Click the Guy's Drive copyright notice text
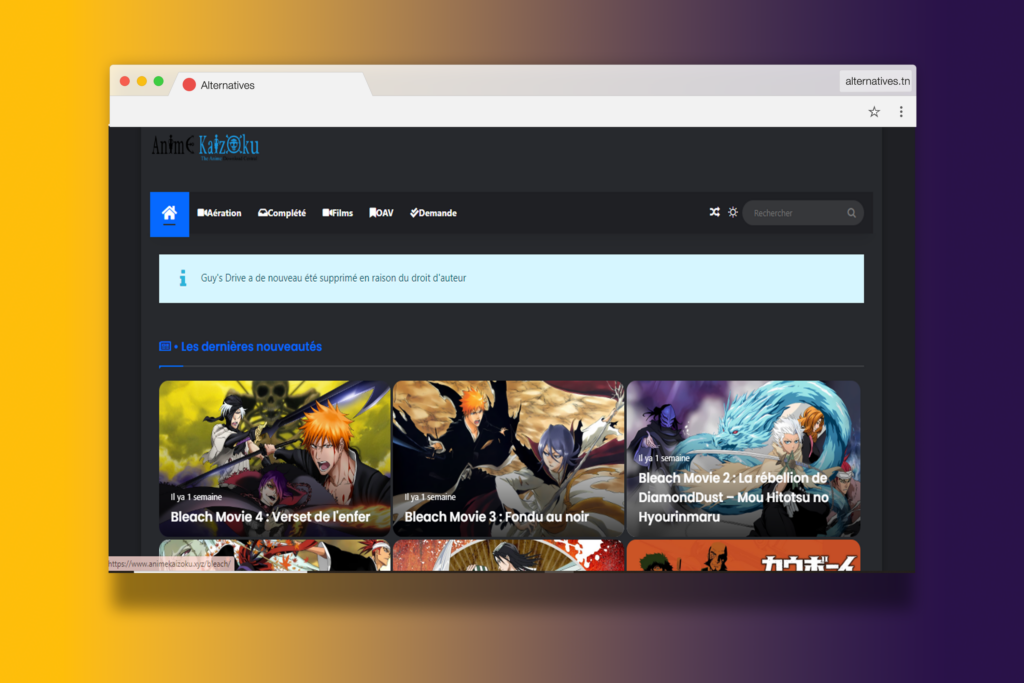Image resolution: width=1024 pixels, height=683 pixels. click(x=333, y=278)
